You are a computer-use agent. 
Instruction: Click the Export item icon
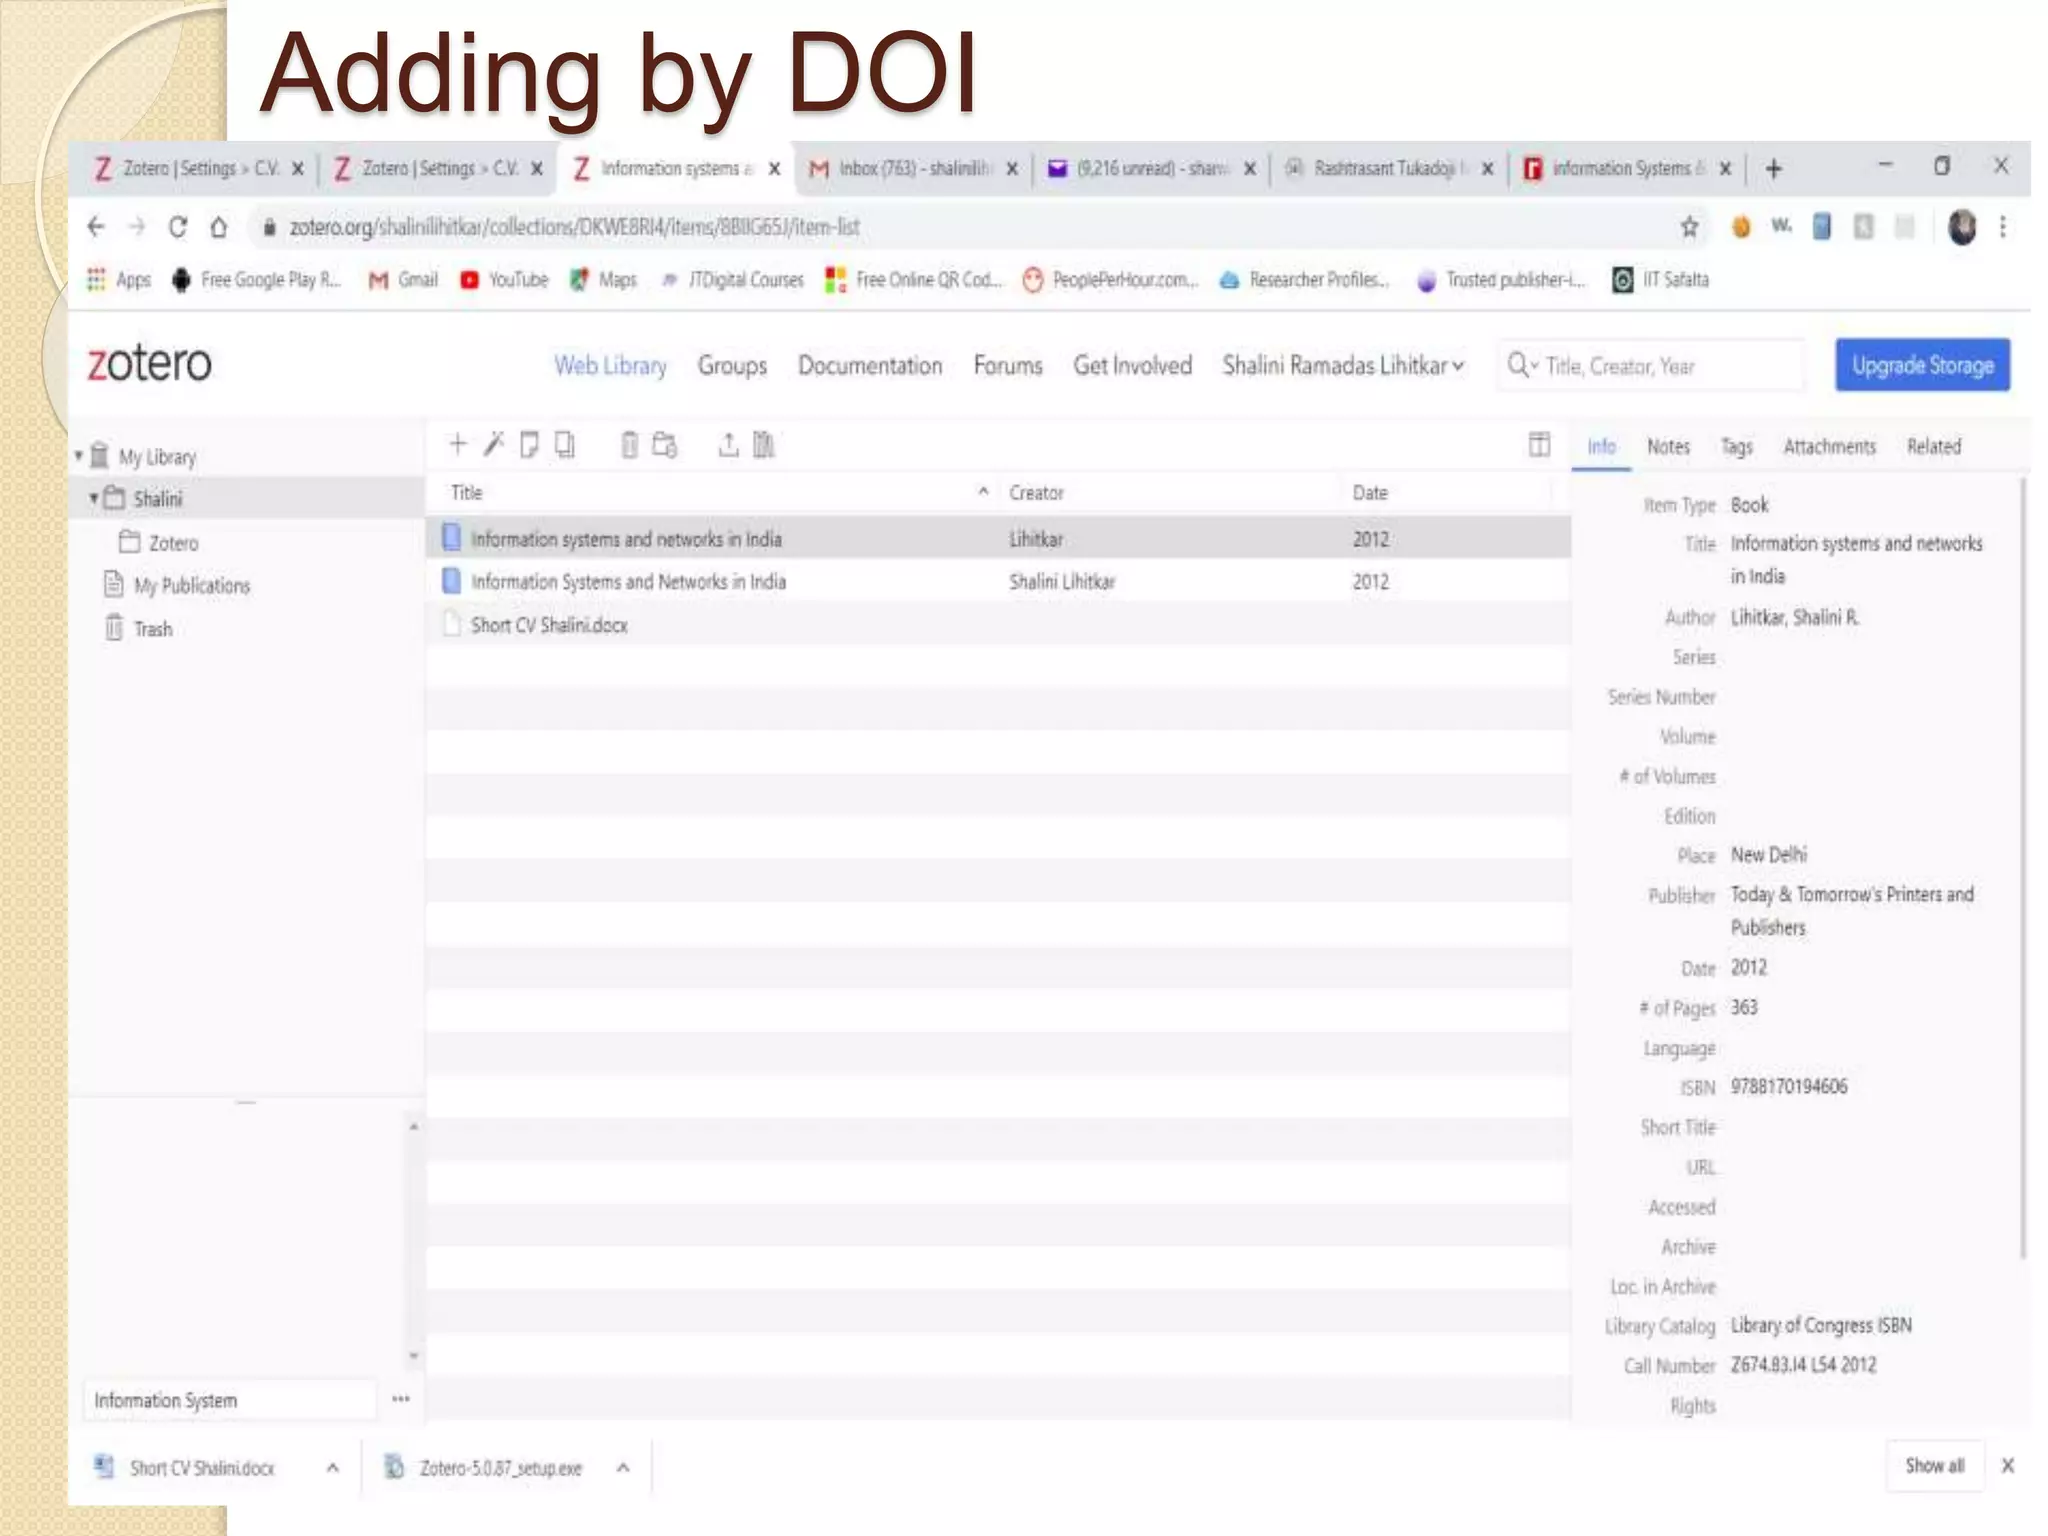point(728,444)
